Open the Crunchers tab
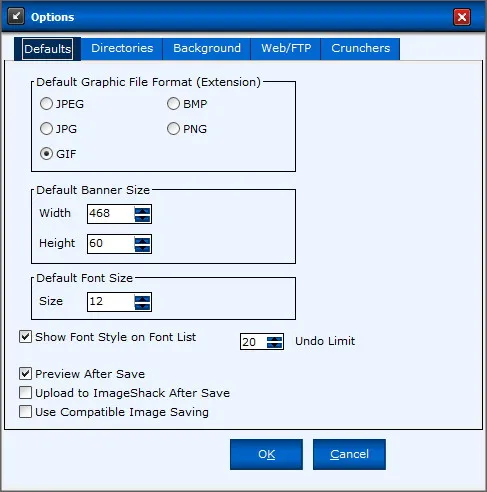Image resolution: width=487 pixels, height=492 pixels. click(x=360, y=49)
